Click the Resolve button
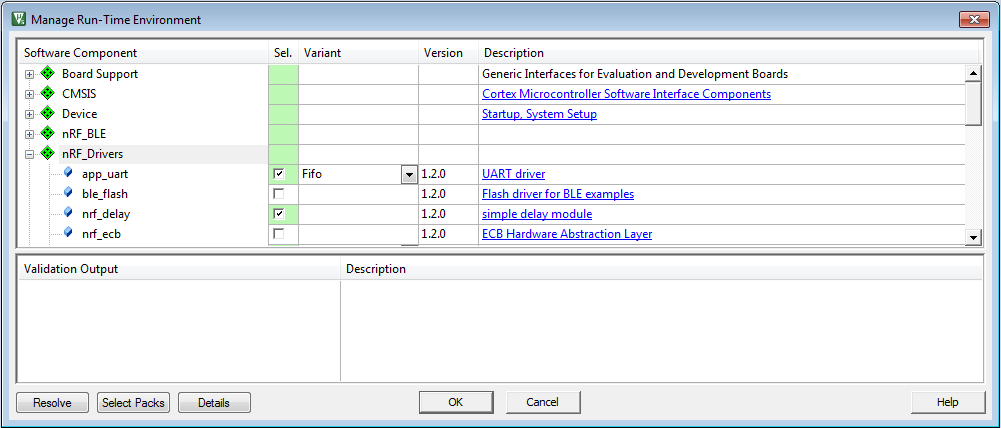 tap(52, 402)
